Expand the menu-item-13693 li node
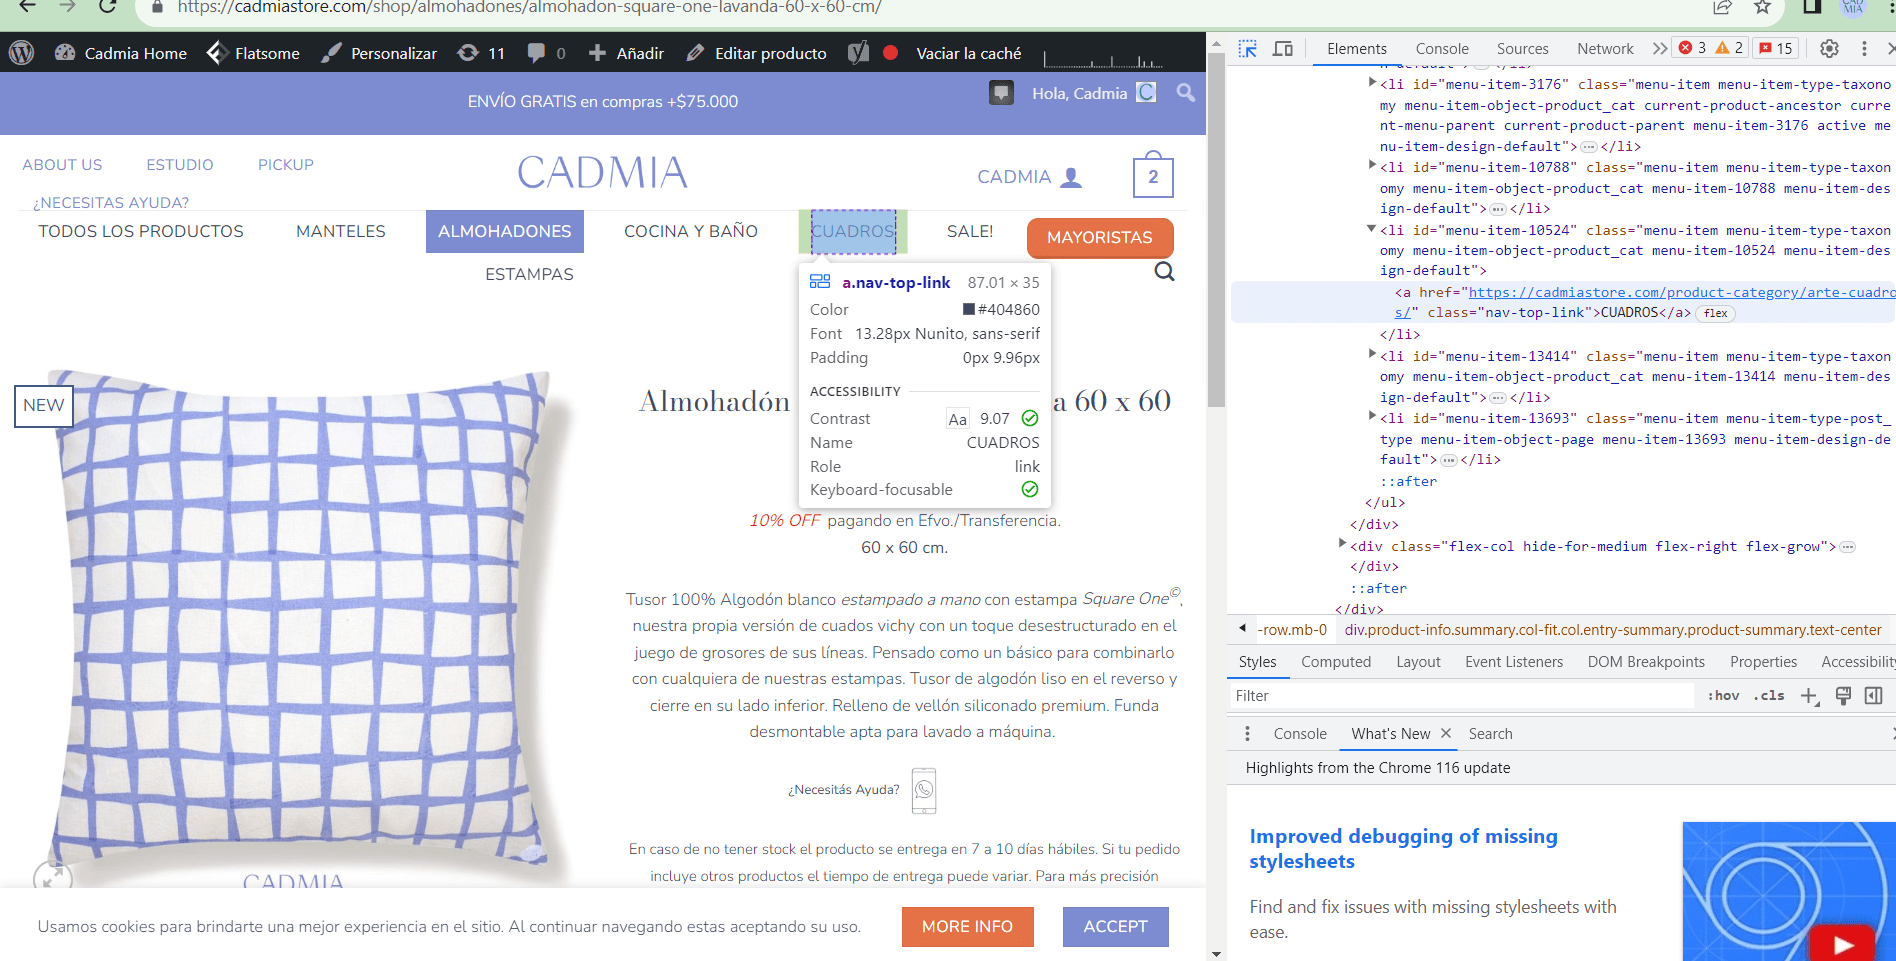This screenshot has height=961, width=1896. tap(1372, 417)
